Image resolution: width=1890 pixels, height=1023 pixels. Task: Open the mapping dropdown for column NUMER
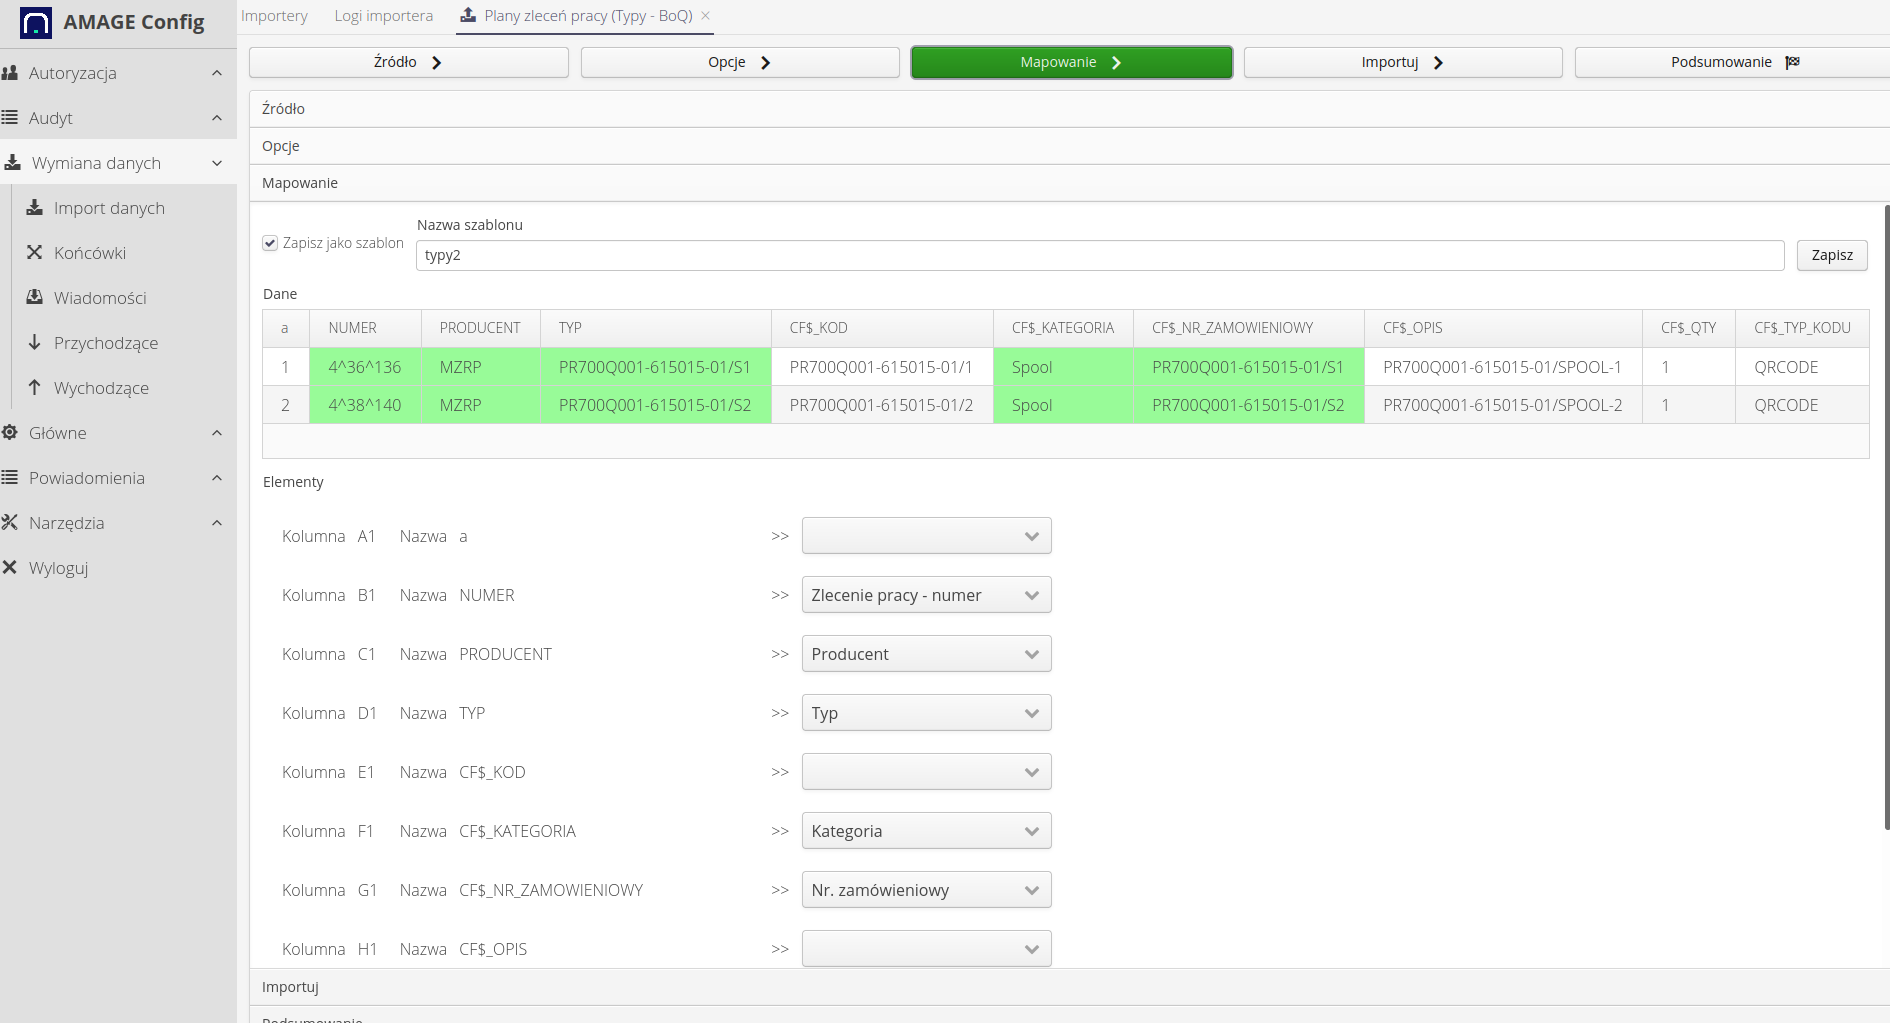926,595
